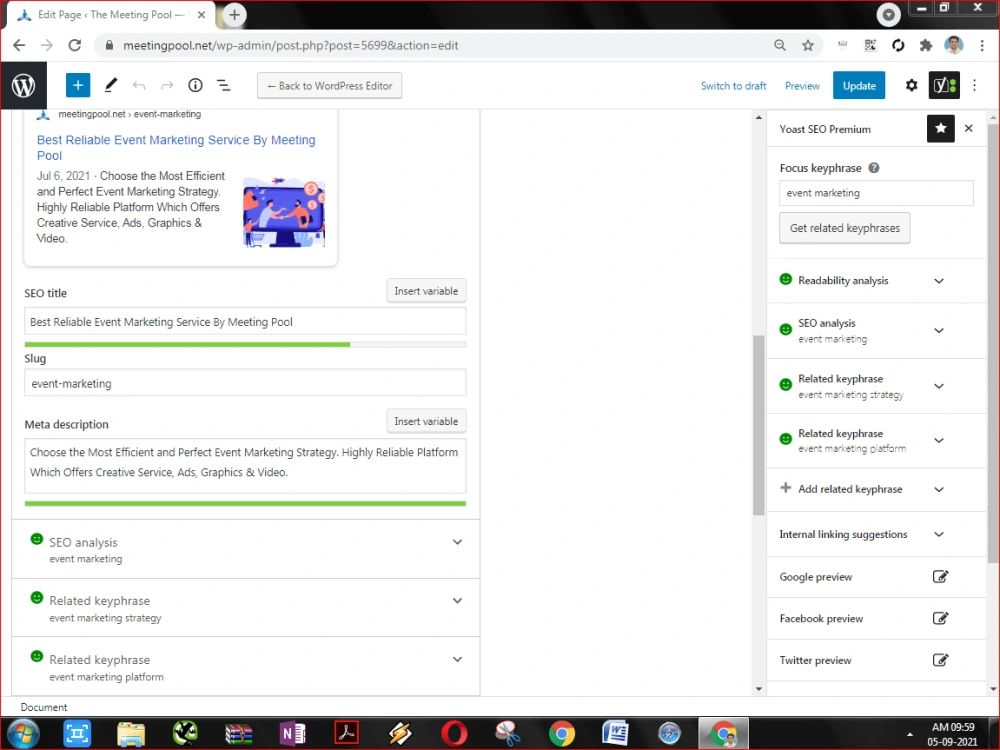Open the Windows Start menu
The height and width of the screenshot is (750, 1000).
24,733
